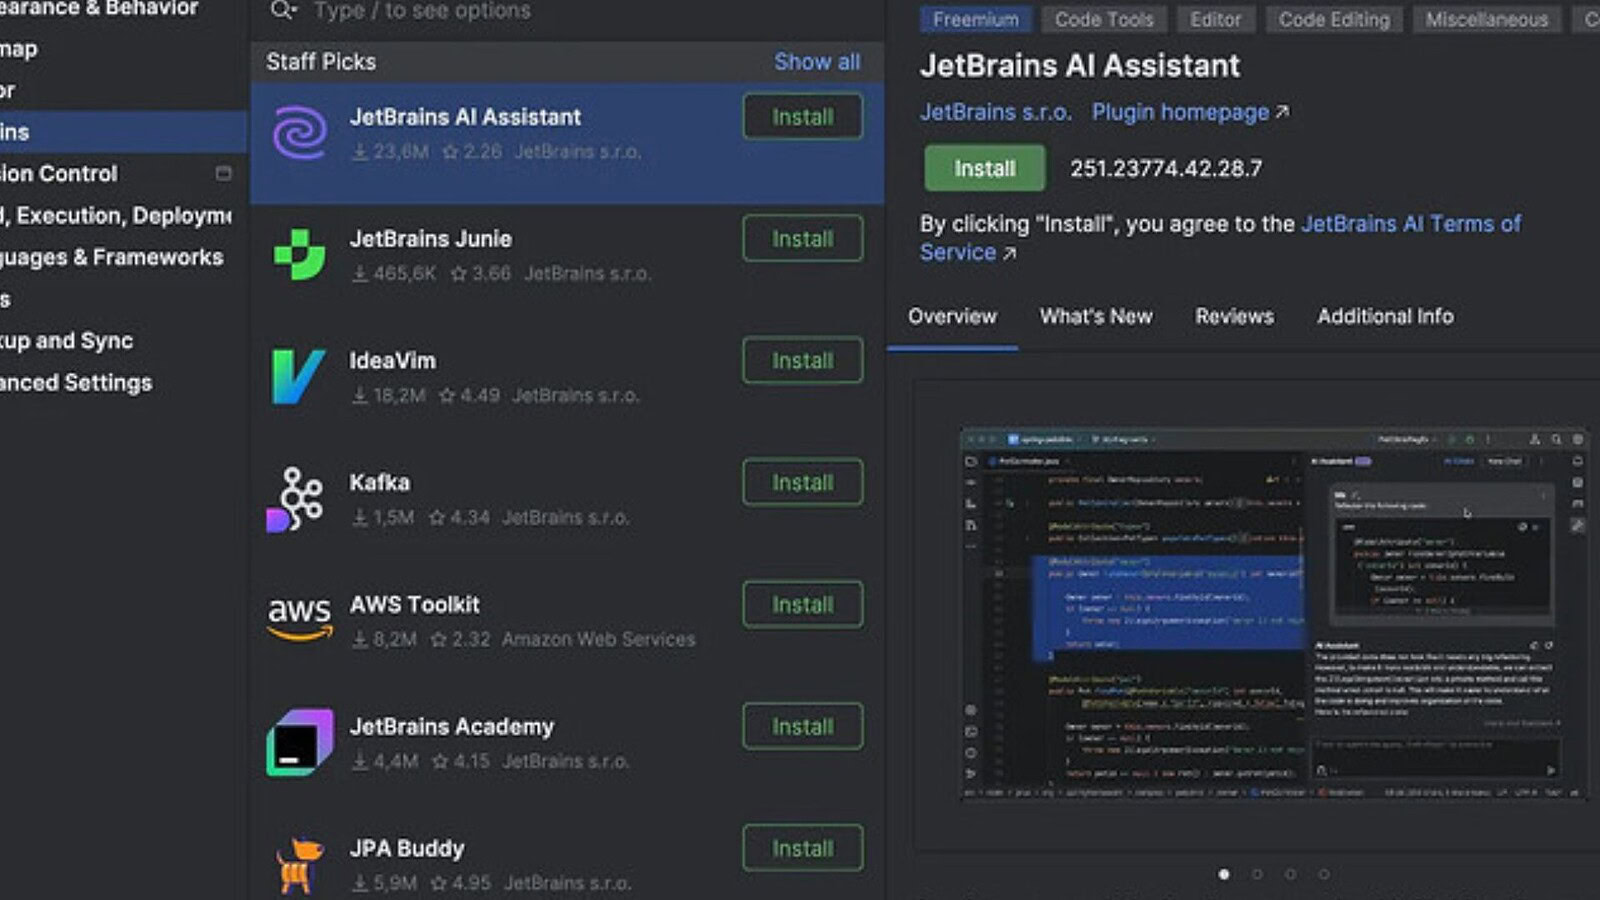The image size is (1600, 900).
Task: Show all Staff Picks plugins
Action: tap(817, 62)
